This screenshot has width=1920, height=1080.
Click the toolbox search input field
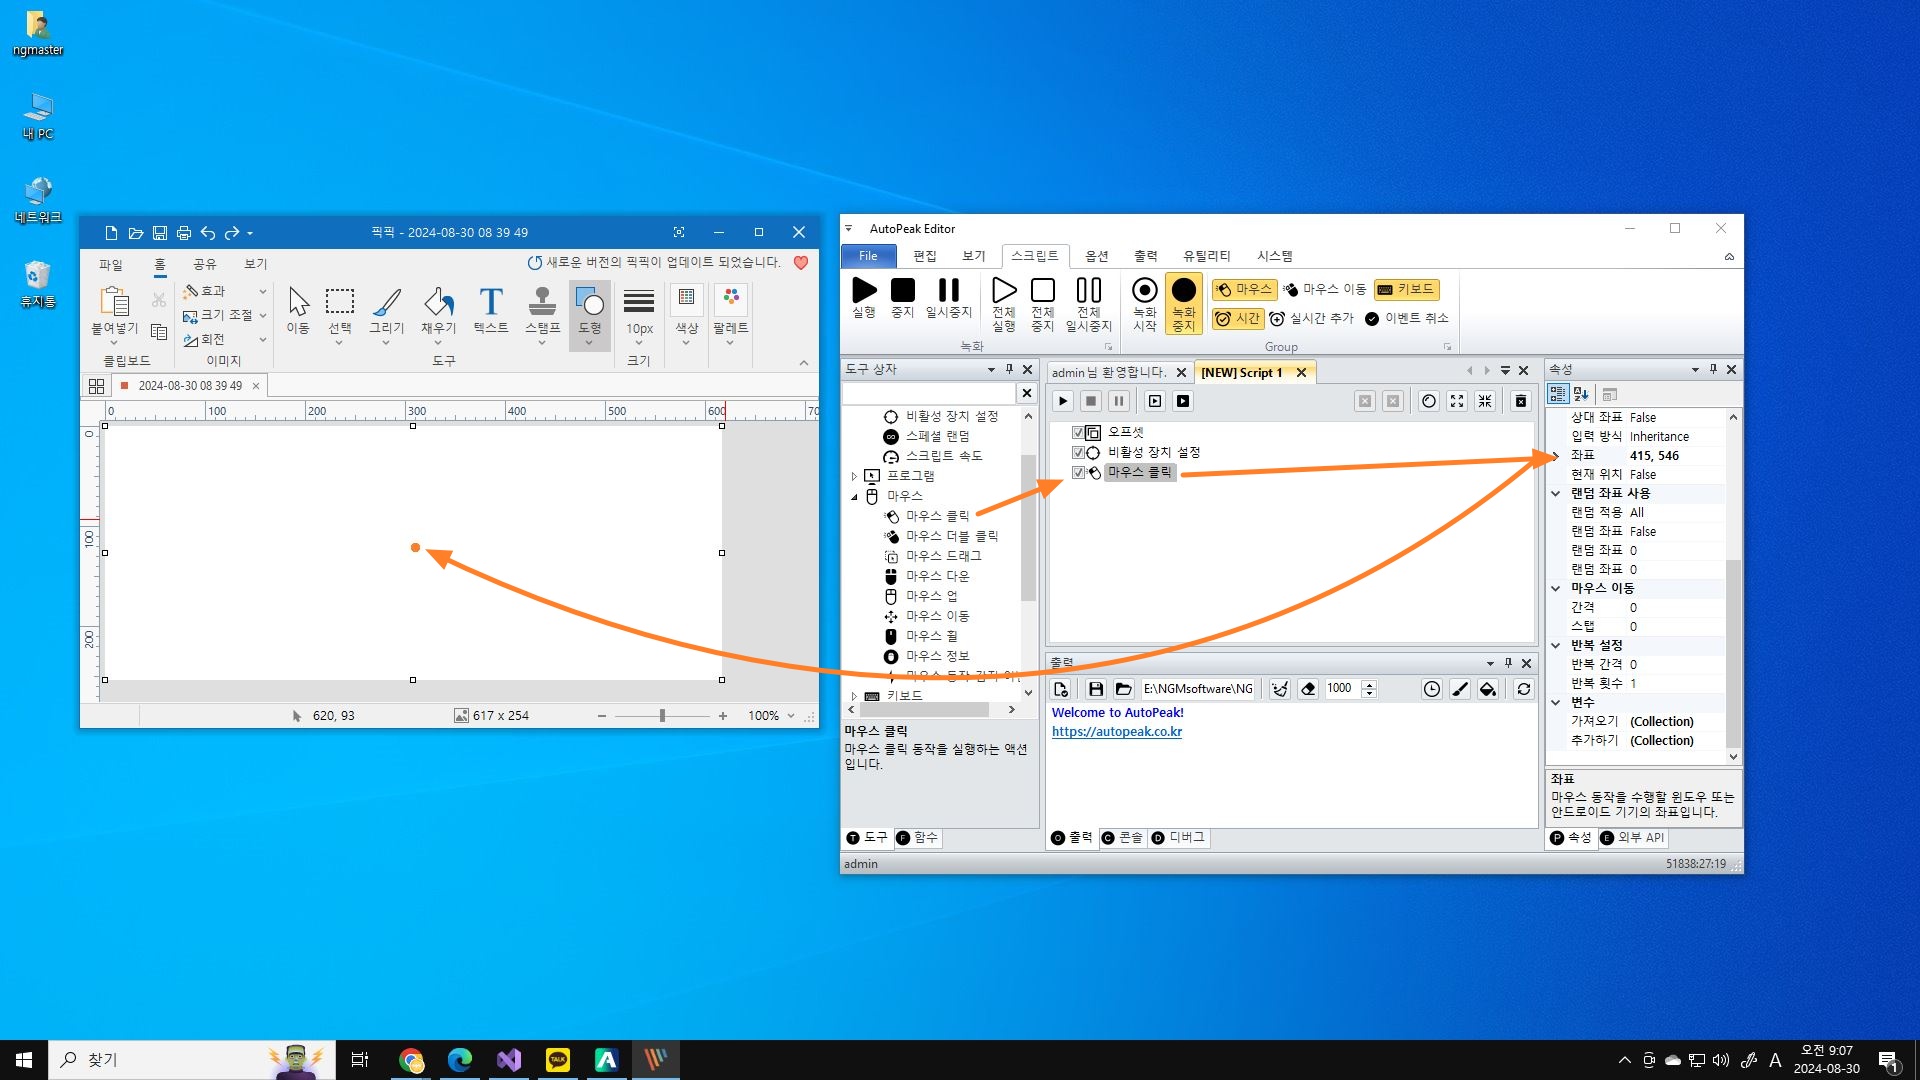[928, 394]
